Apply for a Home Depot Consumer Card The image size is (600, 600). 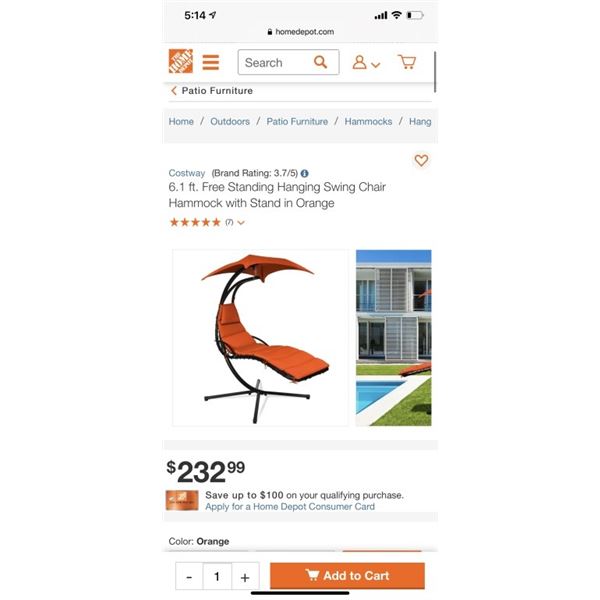point(290,507)
